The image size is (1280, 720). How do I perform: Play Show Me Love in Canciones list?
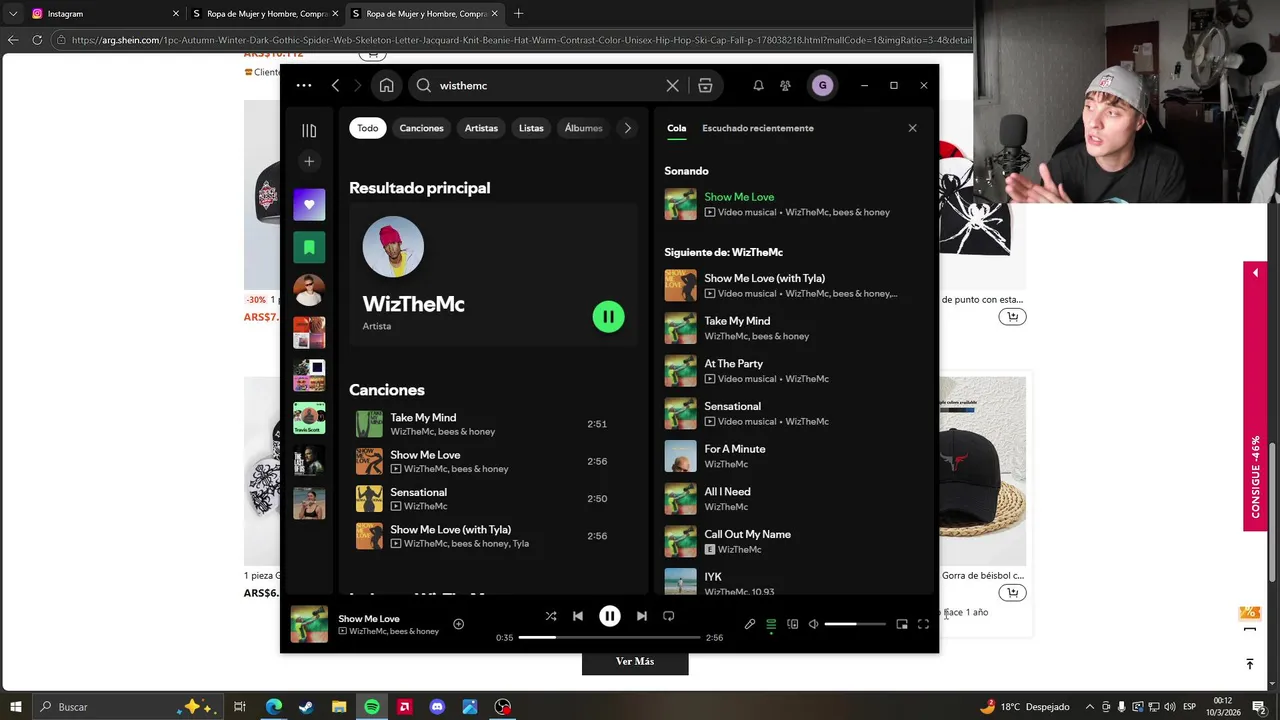click(x=493, y=461)
